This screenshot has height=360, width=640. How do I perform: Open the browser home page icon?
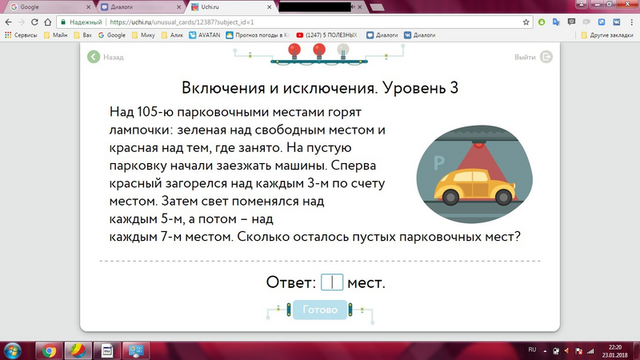pos(48,22)
